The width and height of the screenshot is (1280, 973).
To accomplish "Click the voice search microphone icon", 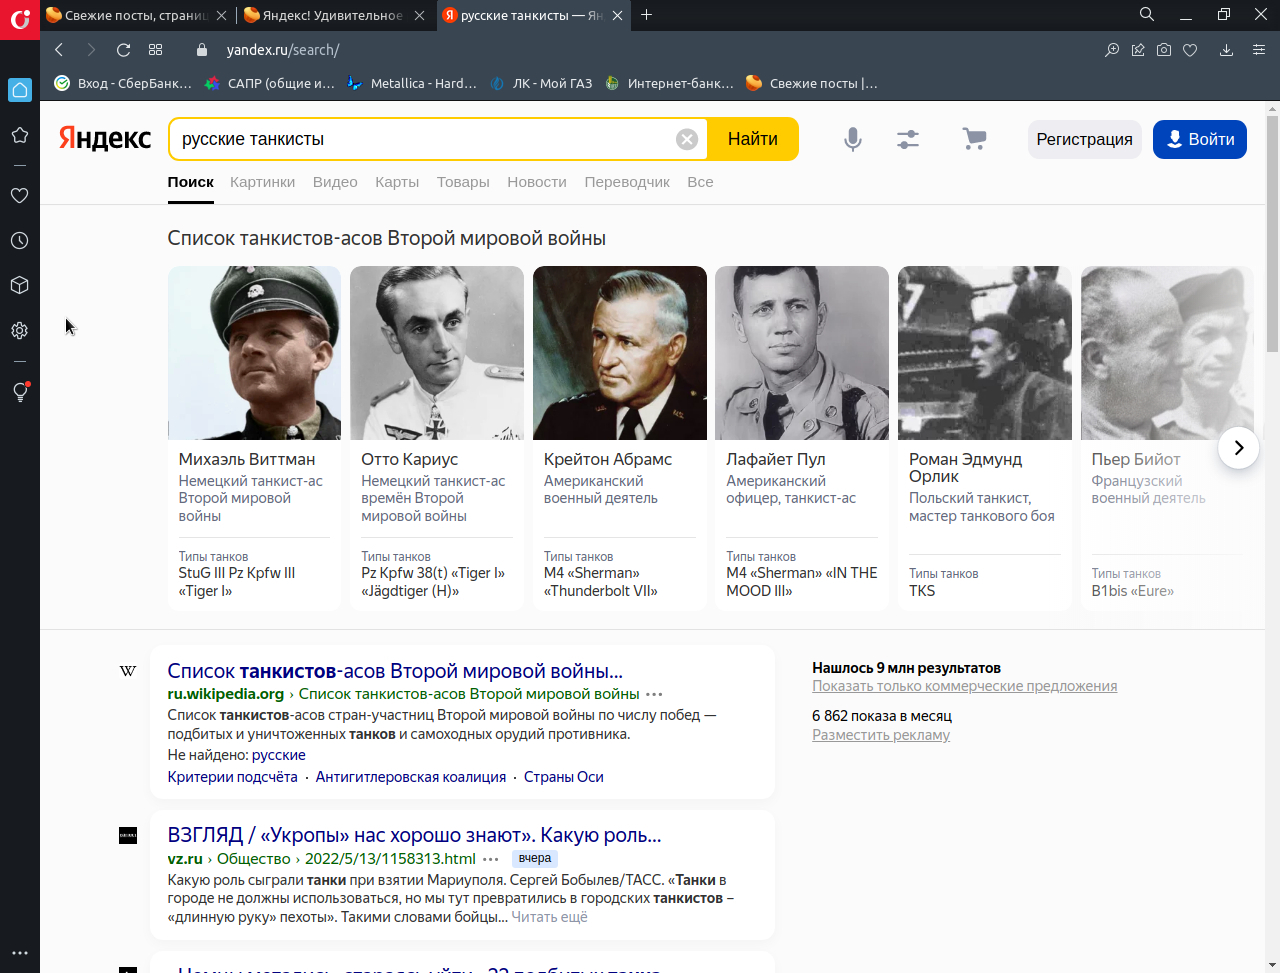I will 852,139.
